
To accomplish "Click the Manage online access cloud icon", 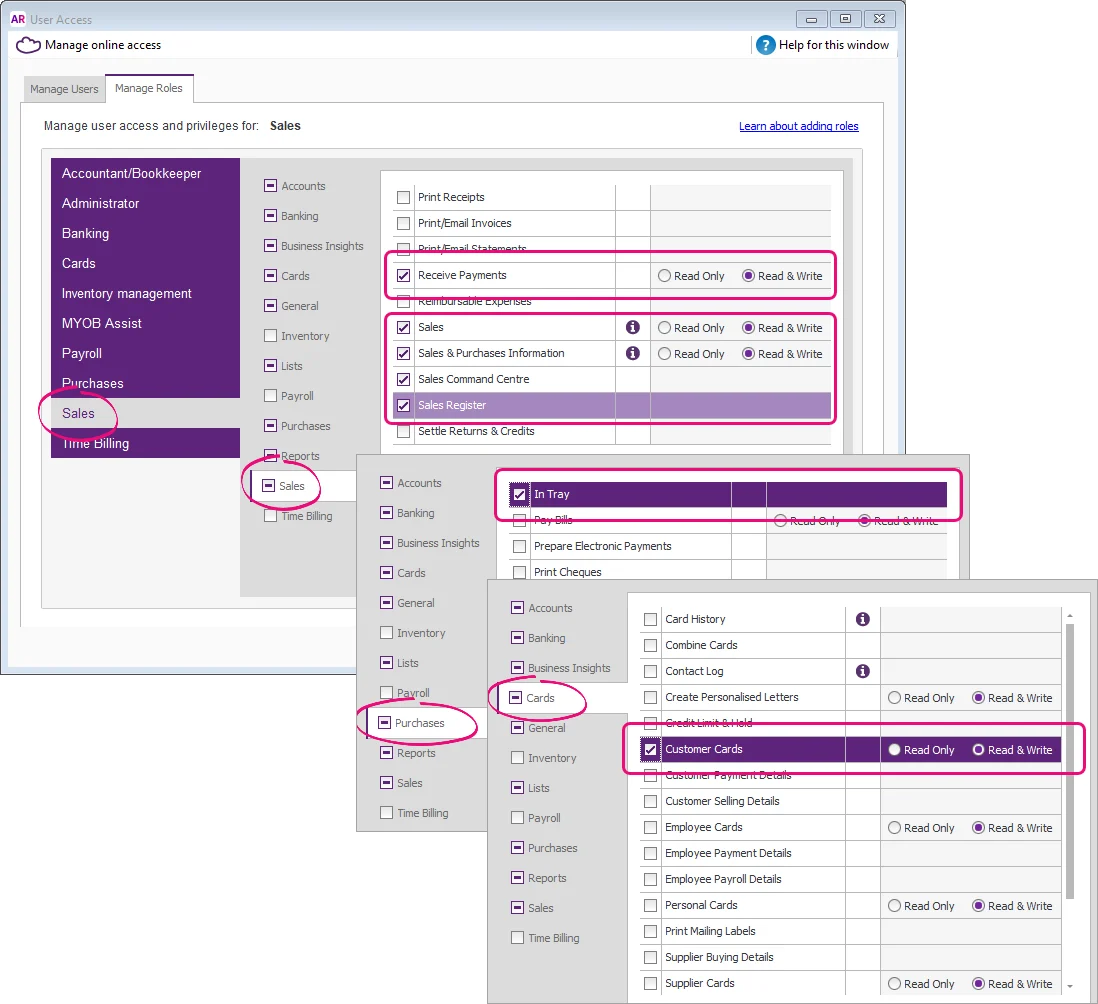I will point(28,45).
